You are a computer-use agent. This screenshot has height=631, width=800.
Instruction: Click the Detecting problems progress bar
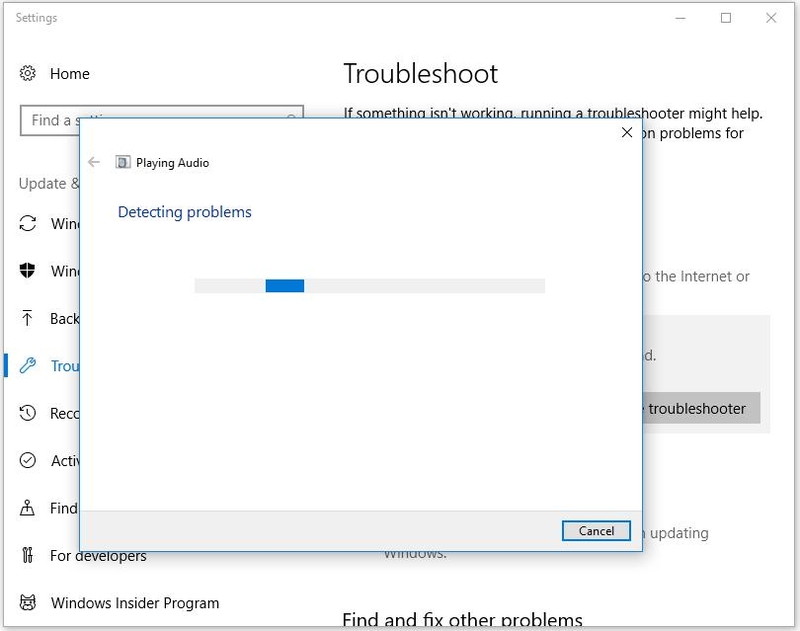(369, 286)
